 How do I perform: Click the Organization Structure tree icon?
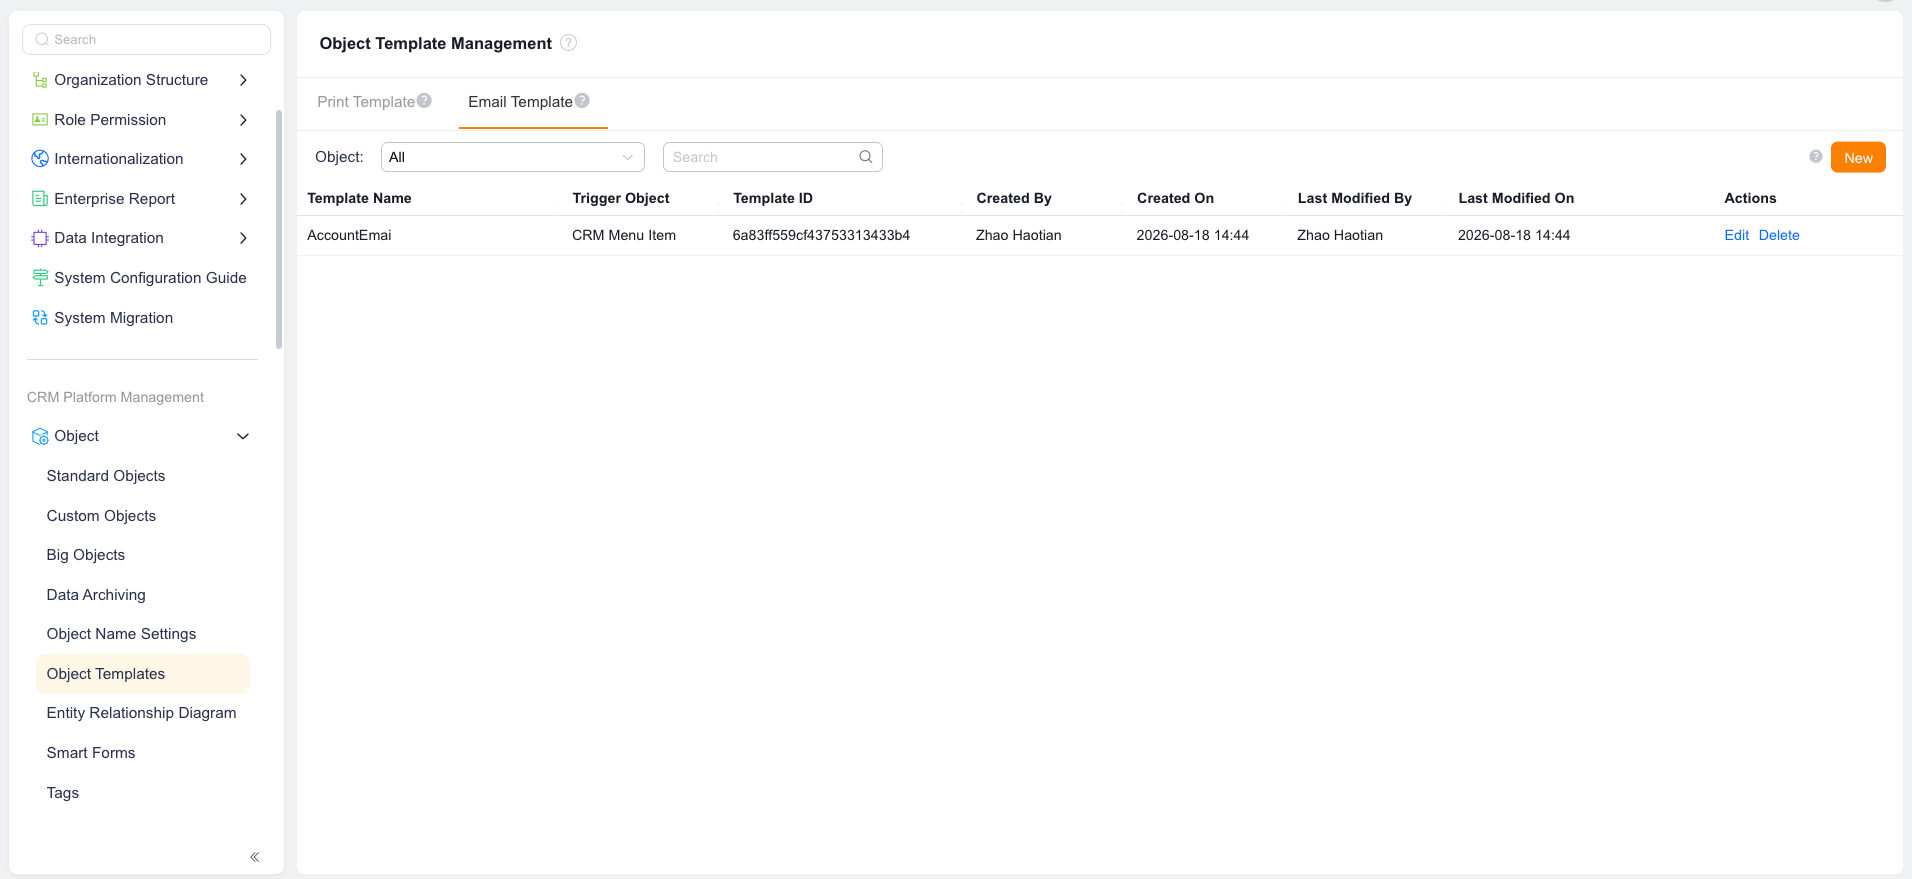coord(40,80)
